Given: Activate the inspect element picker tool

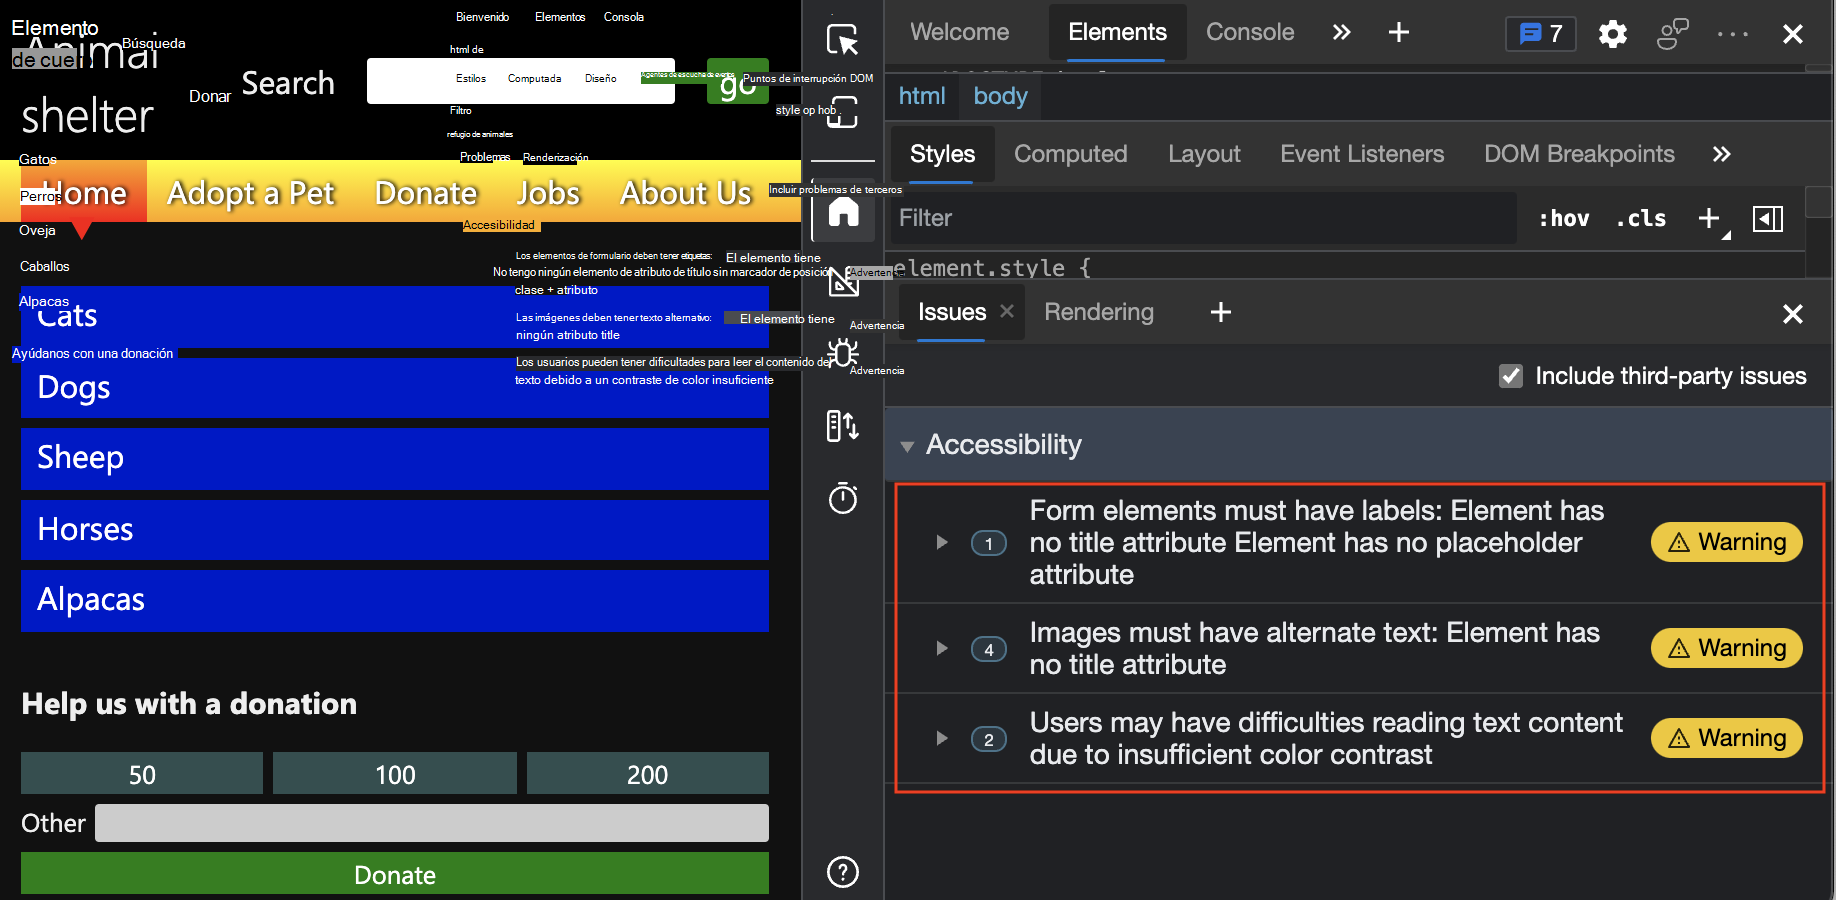Looking at the screenshot, I should [842, 39].
